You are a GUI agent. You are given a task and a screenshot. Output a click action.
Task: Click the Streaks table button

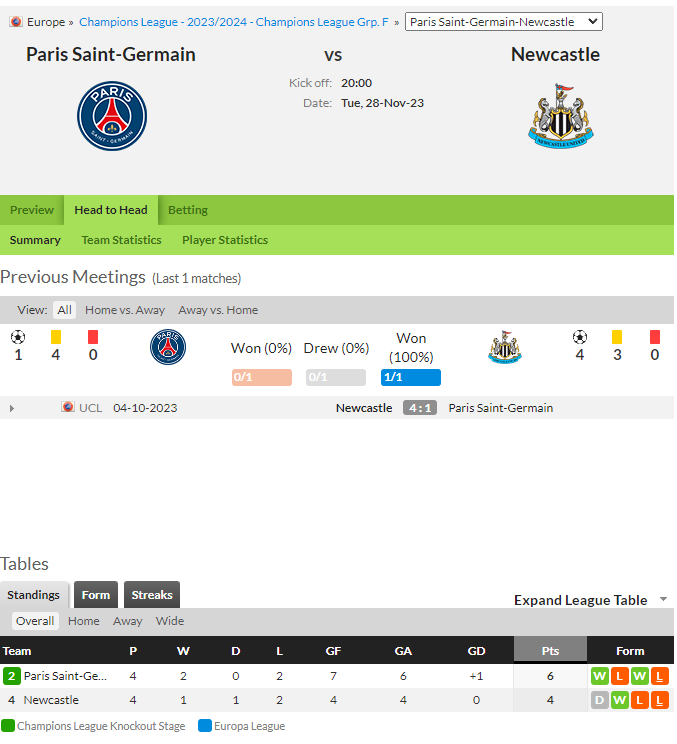(x=152, y=595)
